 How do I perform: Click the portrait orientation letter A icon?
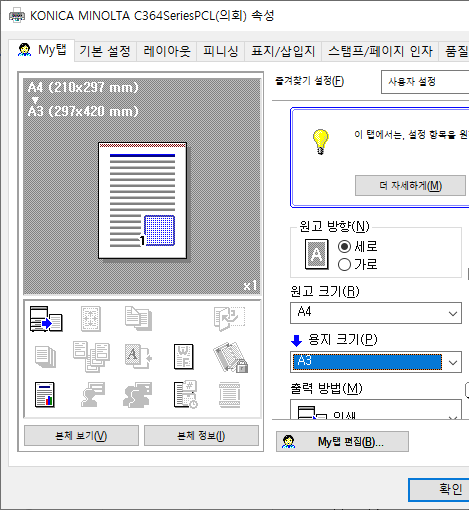tap(316, 254)
